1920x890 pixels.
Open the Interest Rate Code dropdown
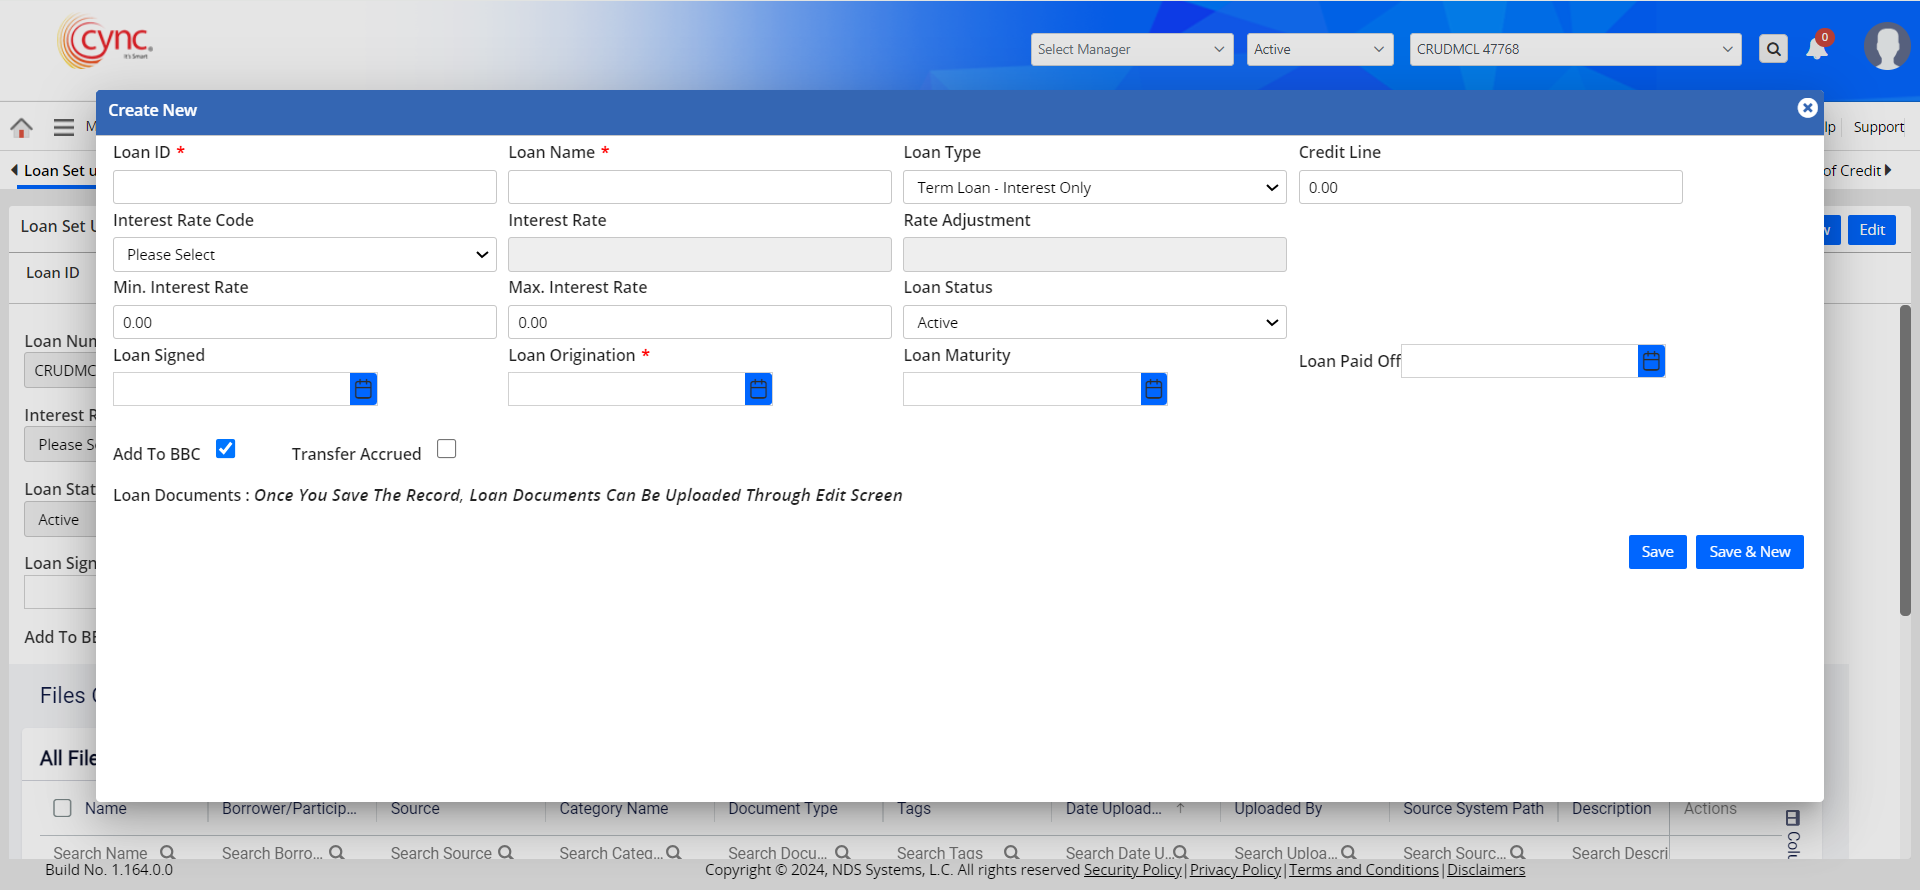pos(304,255)
